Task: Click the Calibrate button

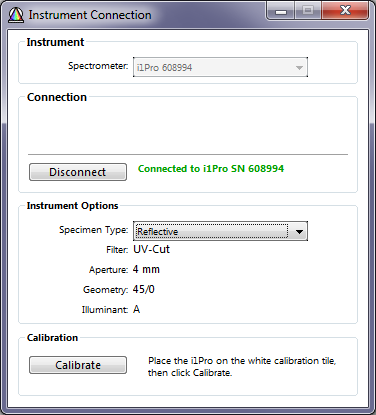Action: [x=78, y=365]
